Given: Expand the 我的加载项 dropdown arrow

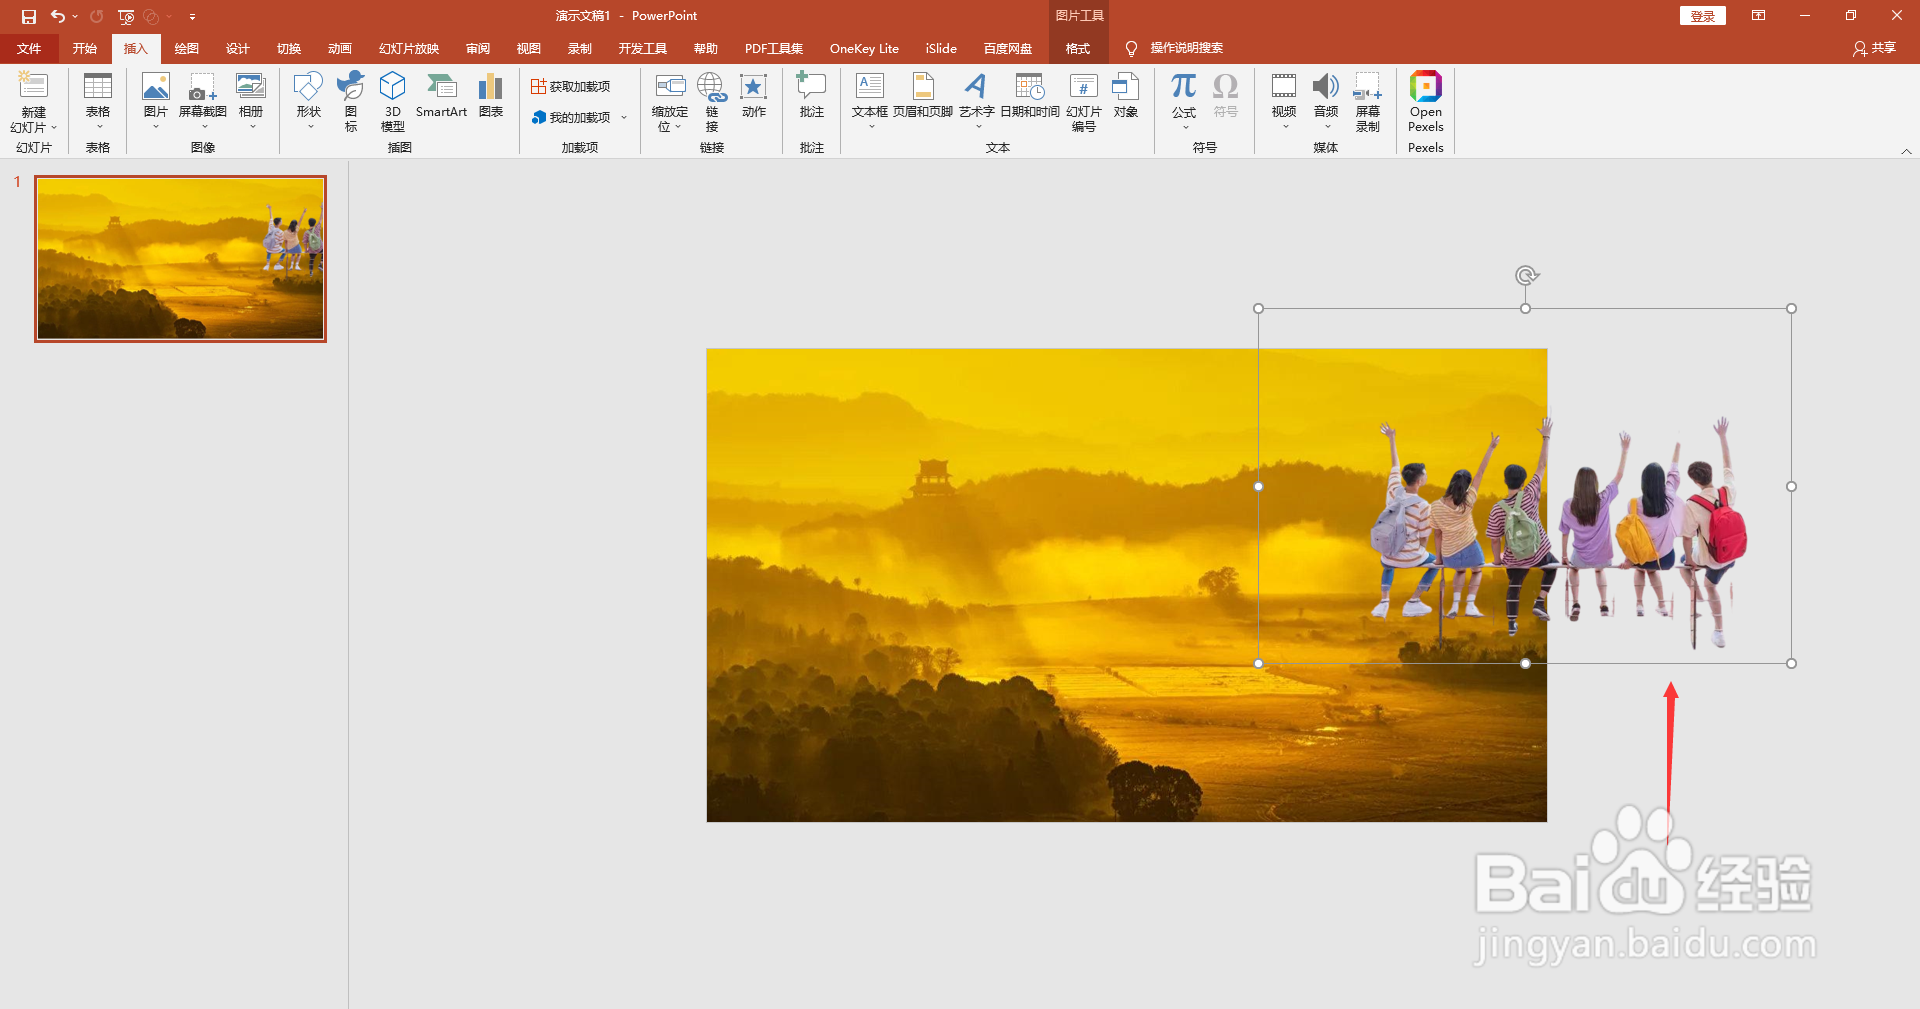Looking at the screenshot, I should point(624,118).
